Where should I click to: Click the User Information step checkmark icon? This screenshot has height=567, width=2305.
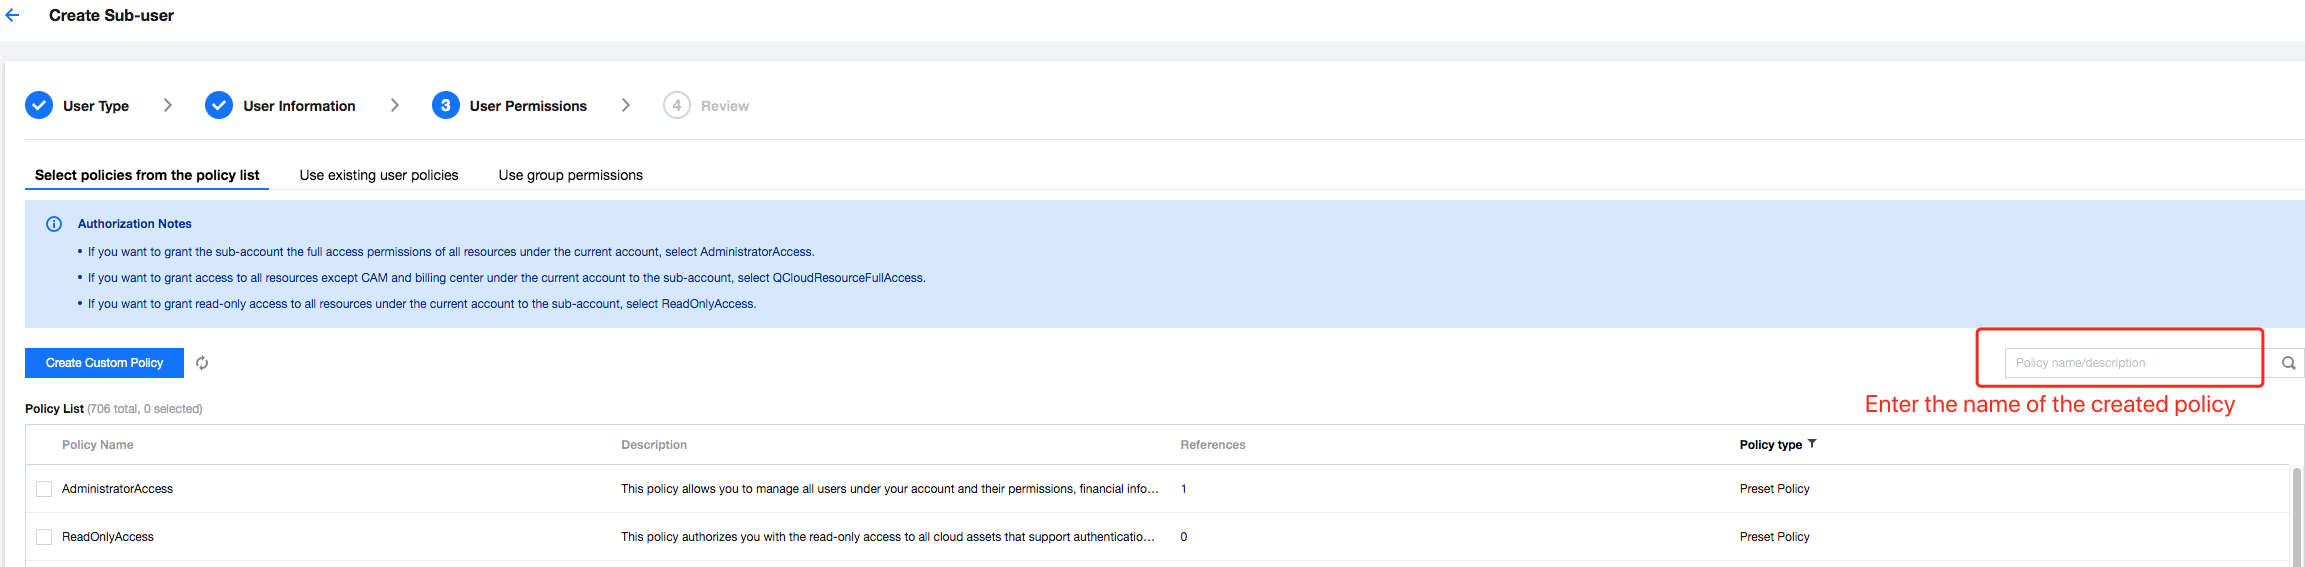coord(219,105)
